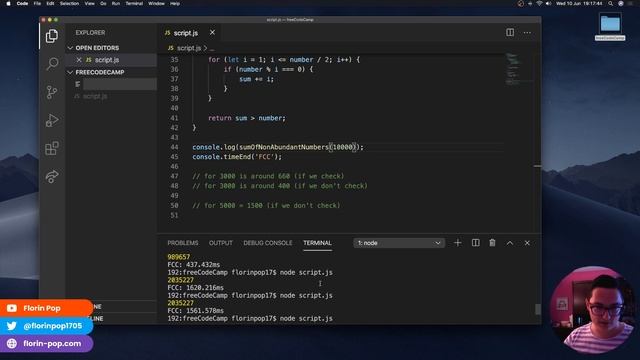Open the Search view in activity bar
The height and width of the screenshot is (360, 640).
(52, 64)
